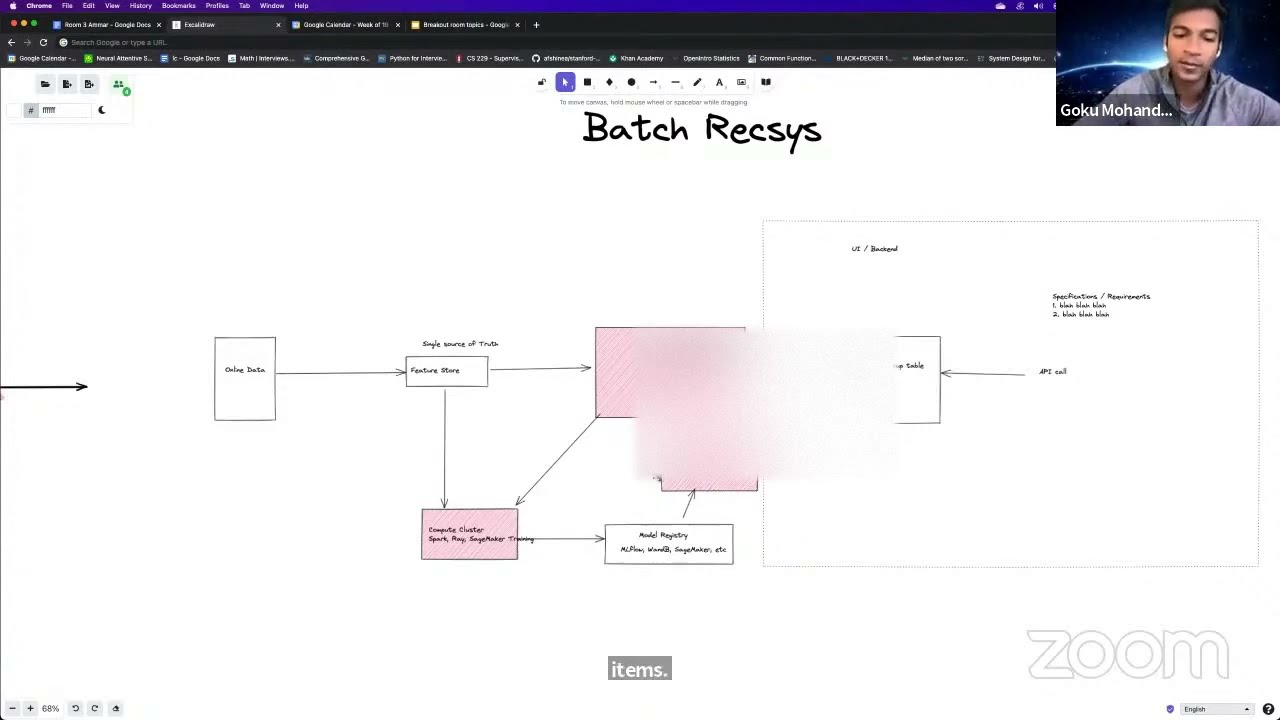Viewport: 1280px width, 720px height.
Task: Open the History menu
Action: (x=140, y=5)
